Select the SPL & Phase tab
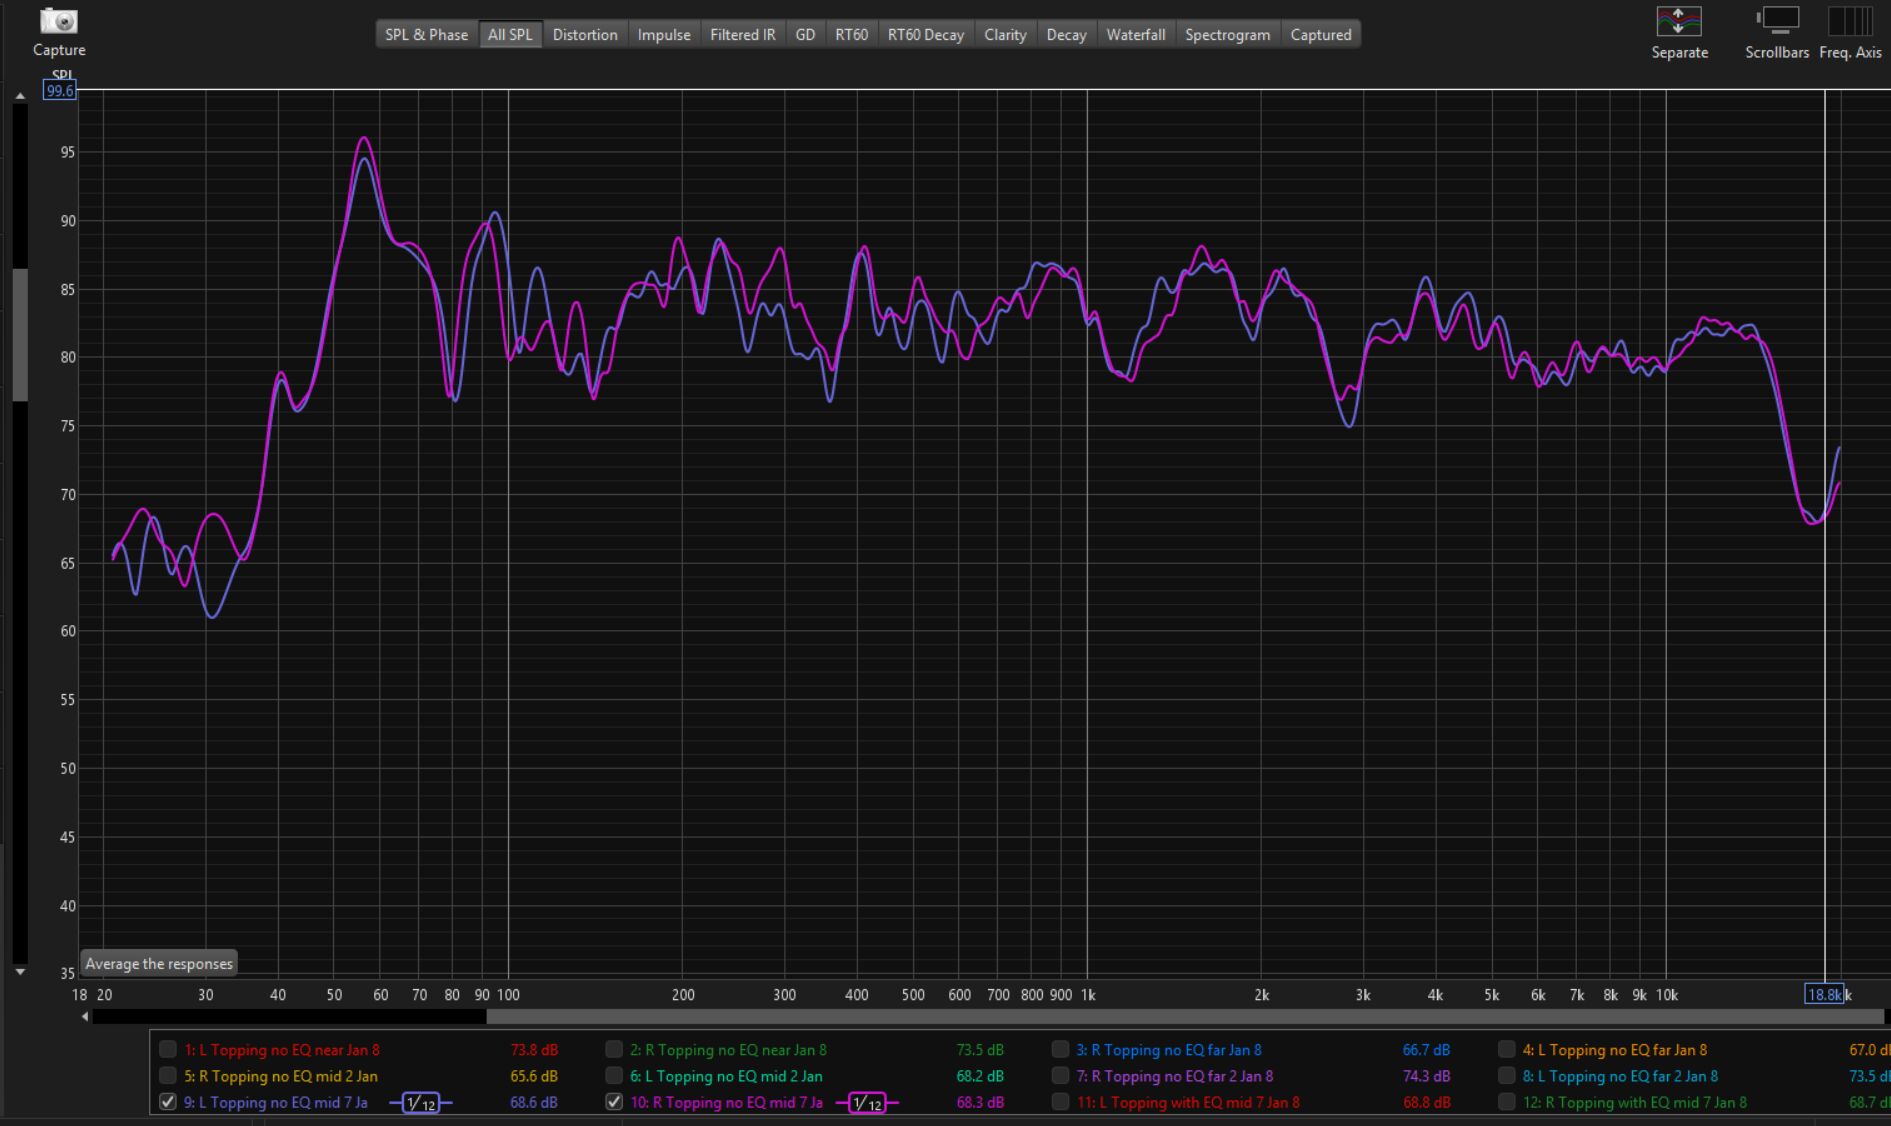Viewport: 1891px width, 1126px height. (x=426, y=35)
